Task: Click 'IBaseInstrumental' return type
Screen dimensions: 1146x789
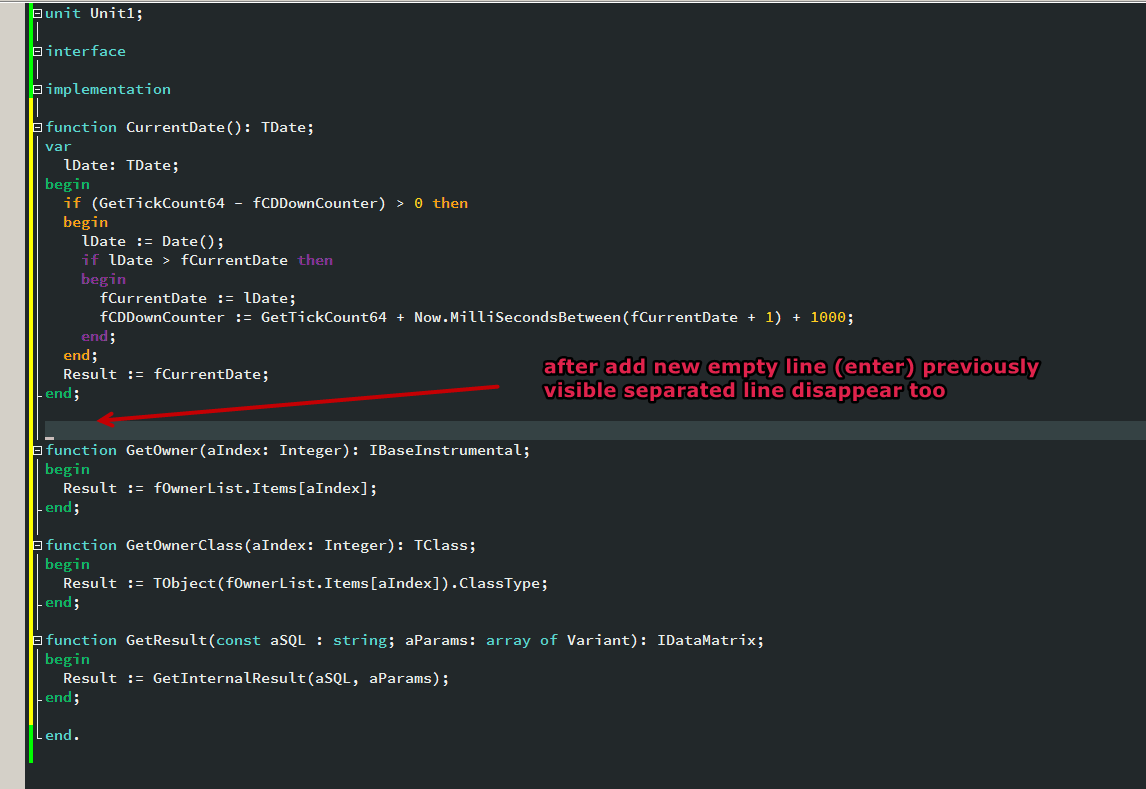Action: (x=445, y=450)
